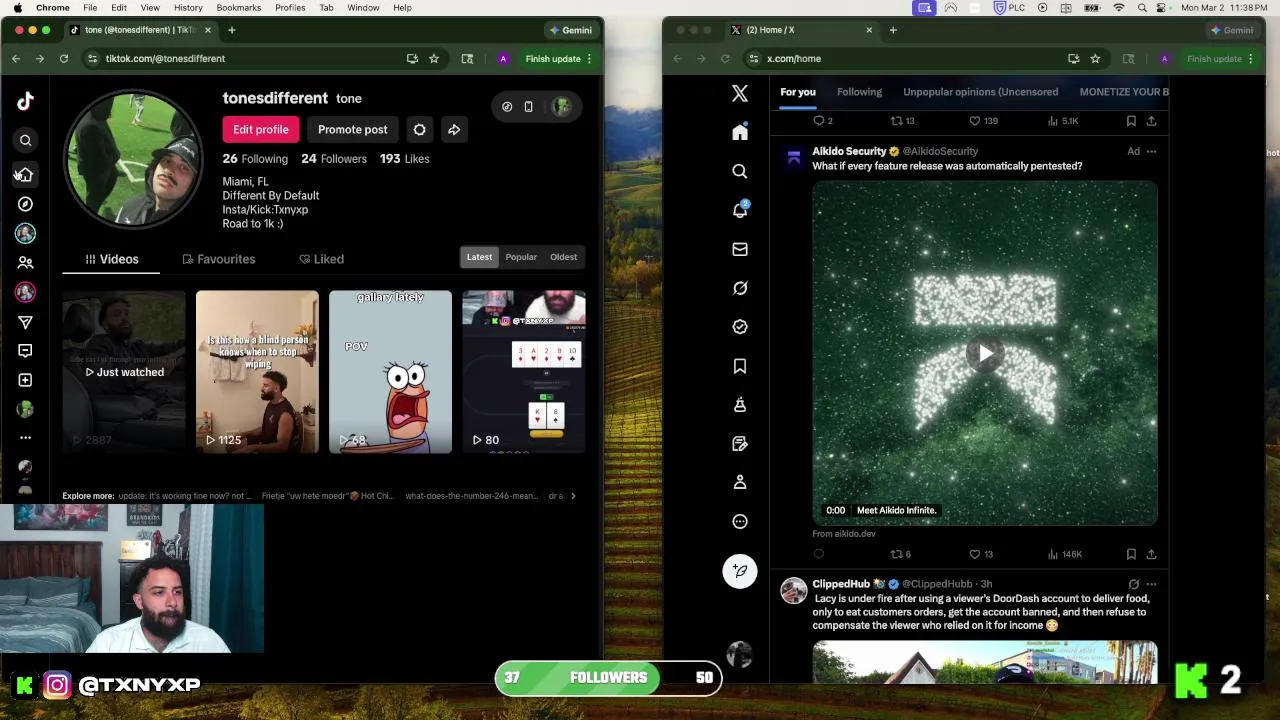The height and width of the screenshot is (720, 1280).
Task: Click Edit profile button on TikTok
Action: tap(261, 129)
